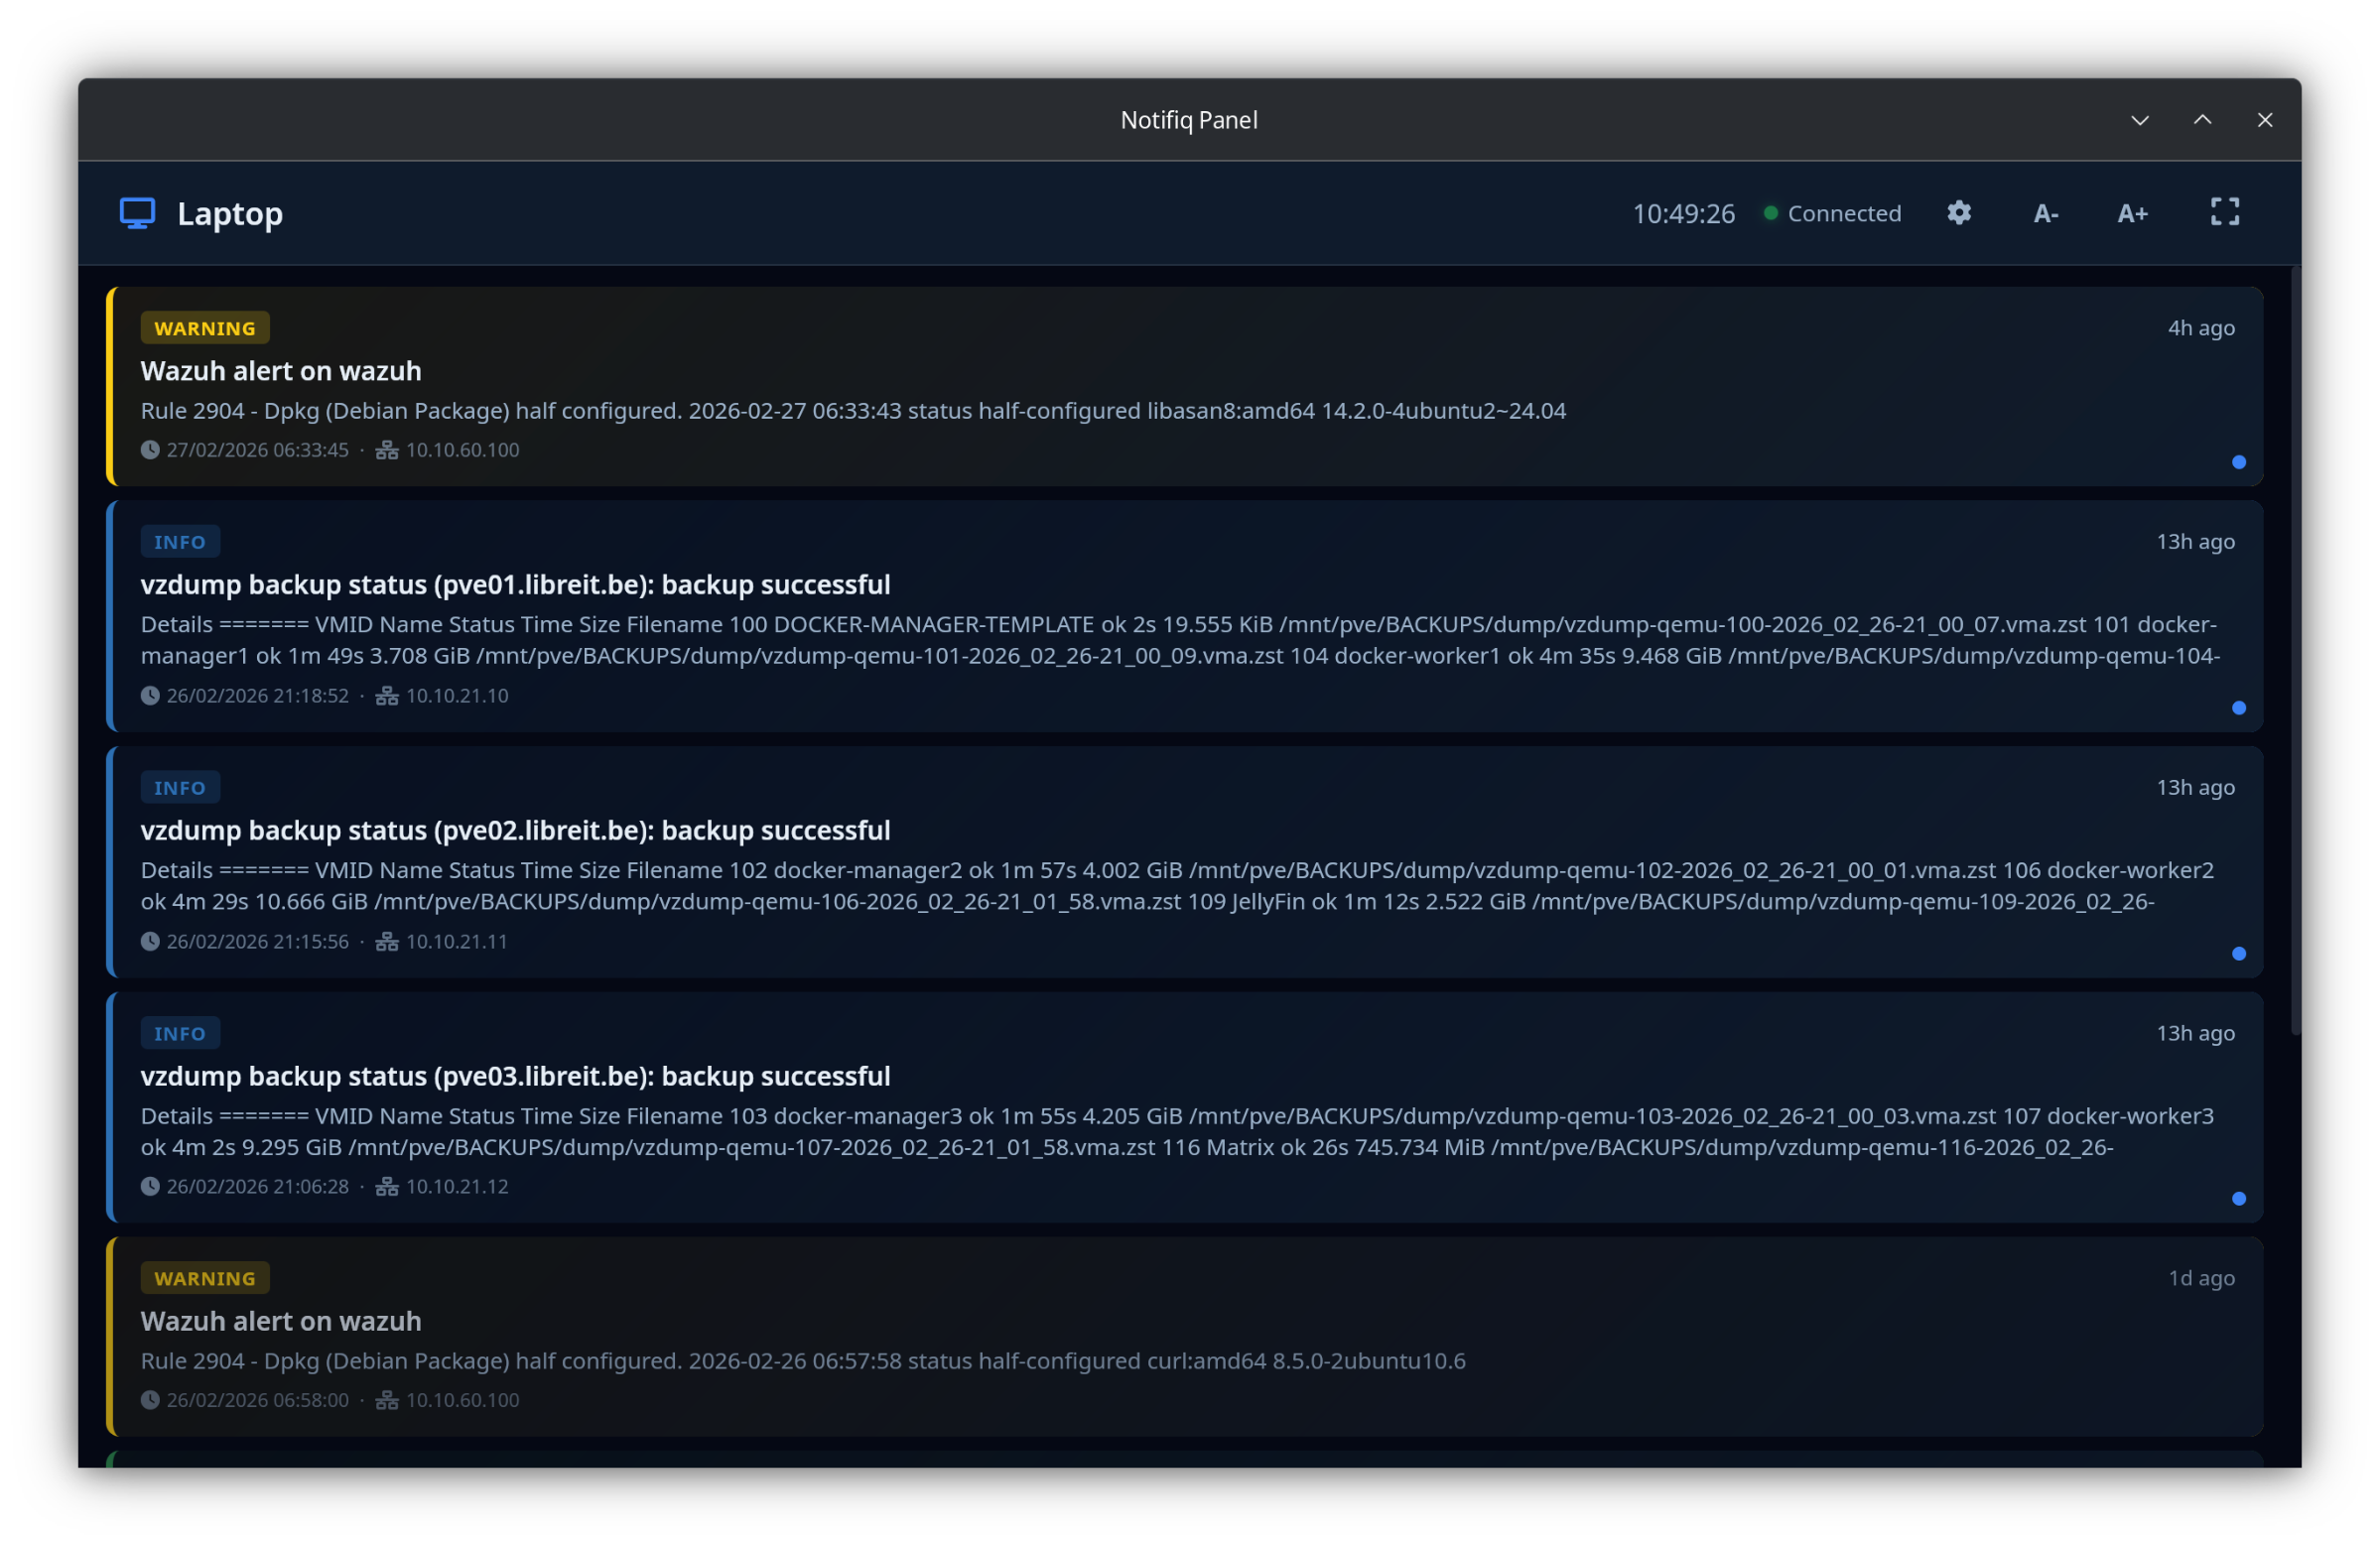Click the timestamp 26/02/2026 06:58:00
This screenshot has width=2380, height=1546.
coord(258,1400)
